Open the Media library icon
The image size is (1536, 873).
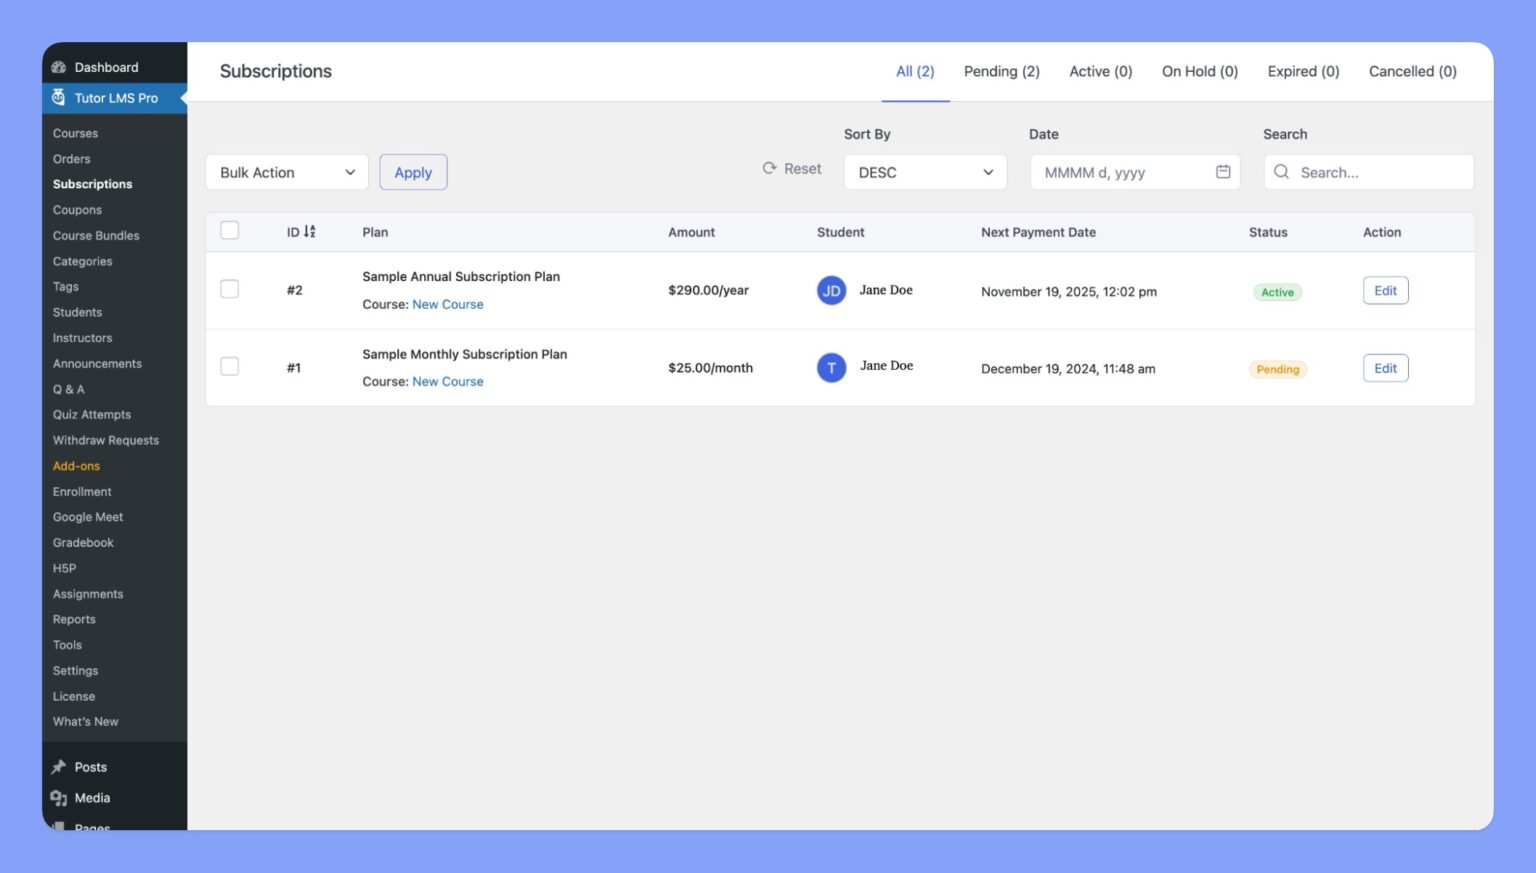click(59, 797)
